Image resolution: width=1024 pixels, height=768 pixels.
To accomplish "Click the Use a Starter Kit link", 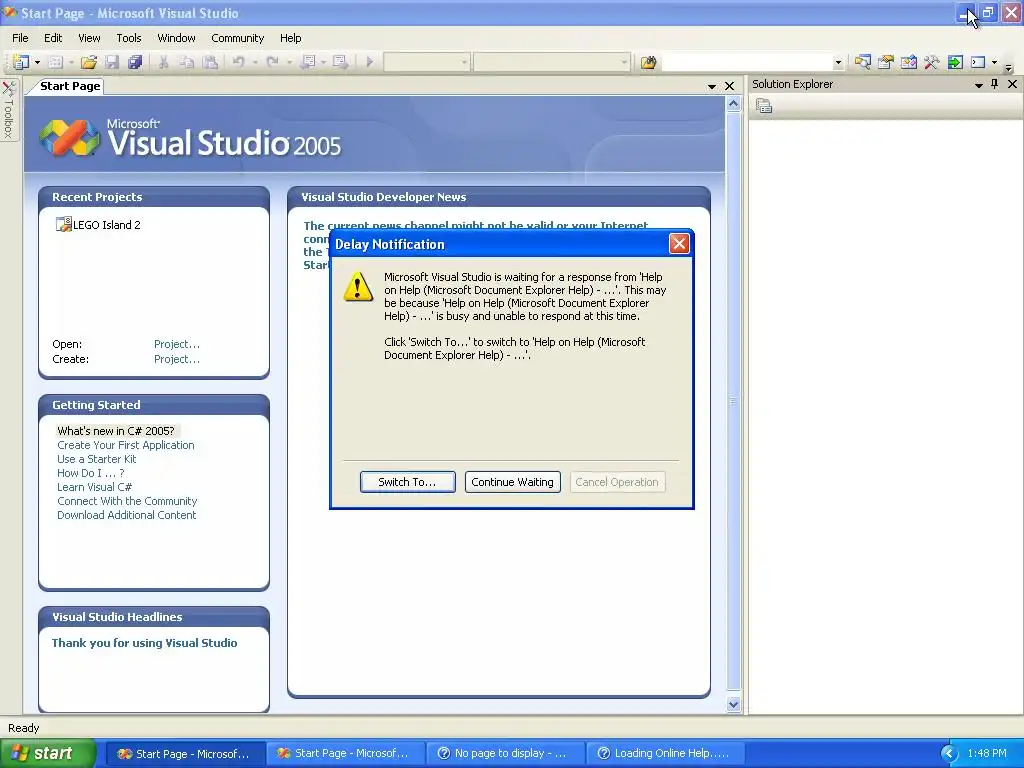I will (x=97, y=459).
